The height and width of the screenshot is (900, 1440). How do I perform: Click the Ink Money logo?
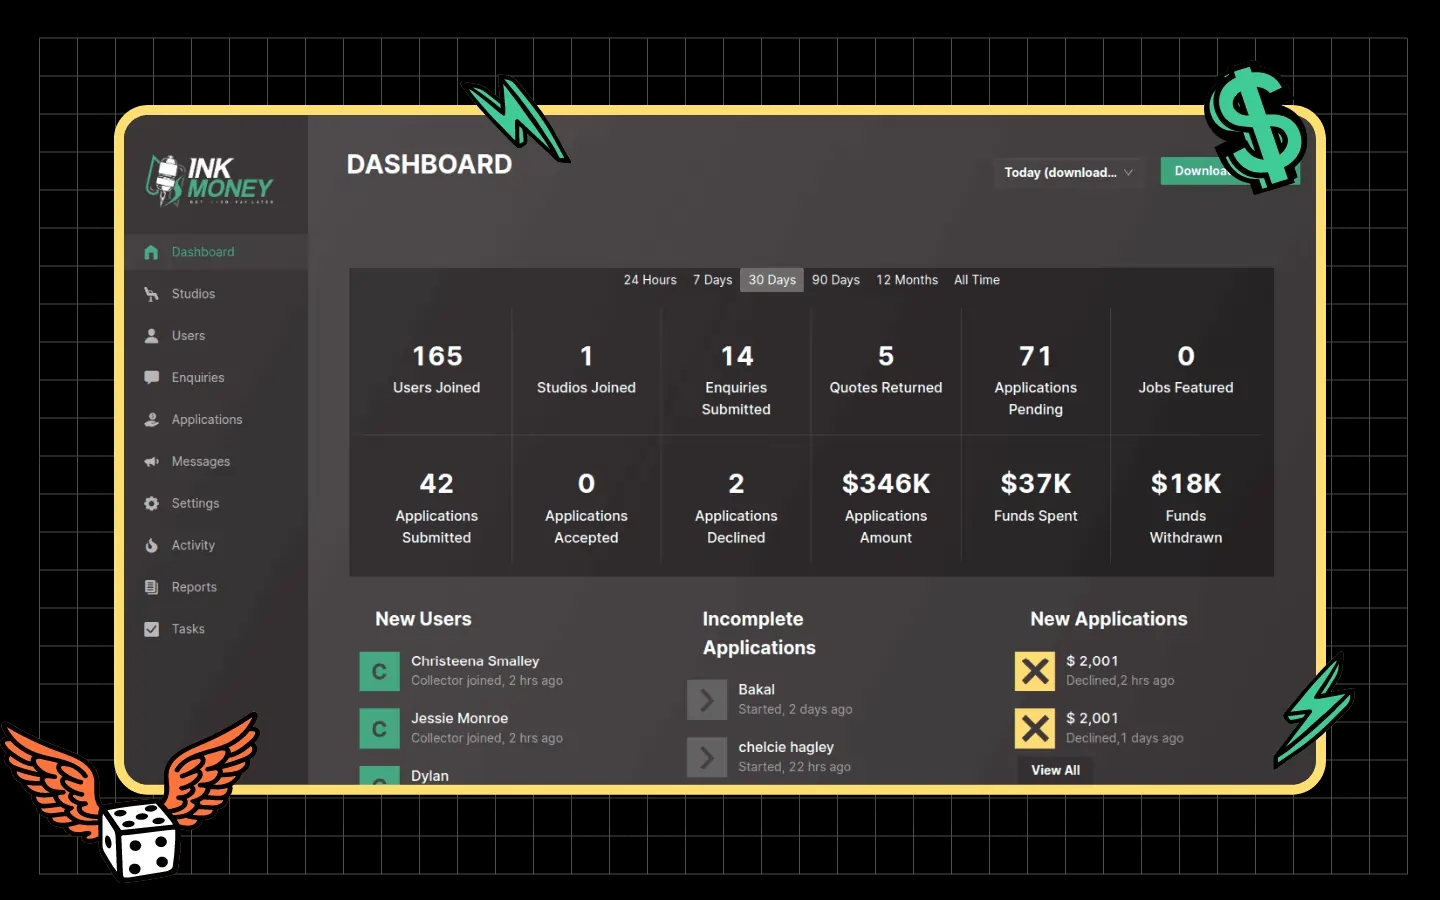point(210,180)
